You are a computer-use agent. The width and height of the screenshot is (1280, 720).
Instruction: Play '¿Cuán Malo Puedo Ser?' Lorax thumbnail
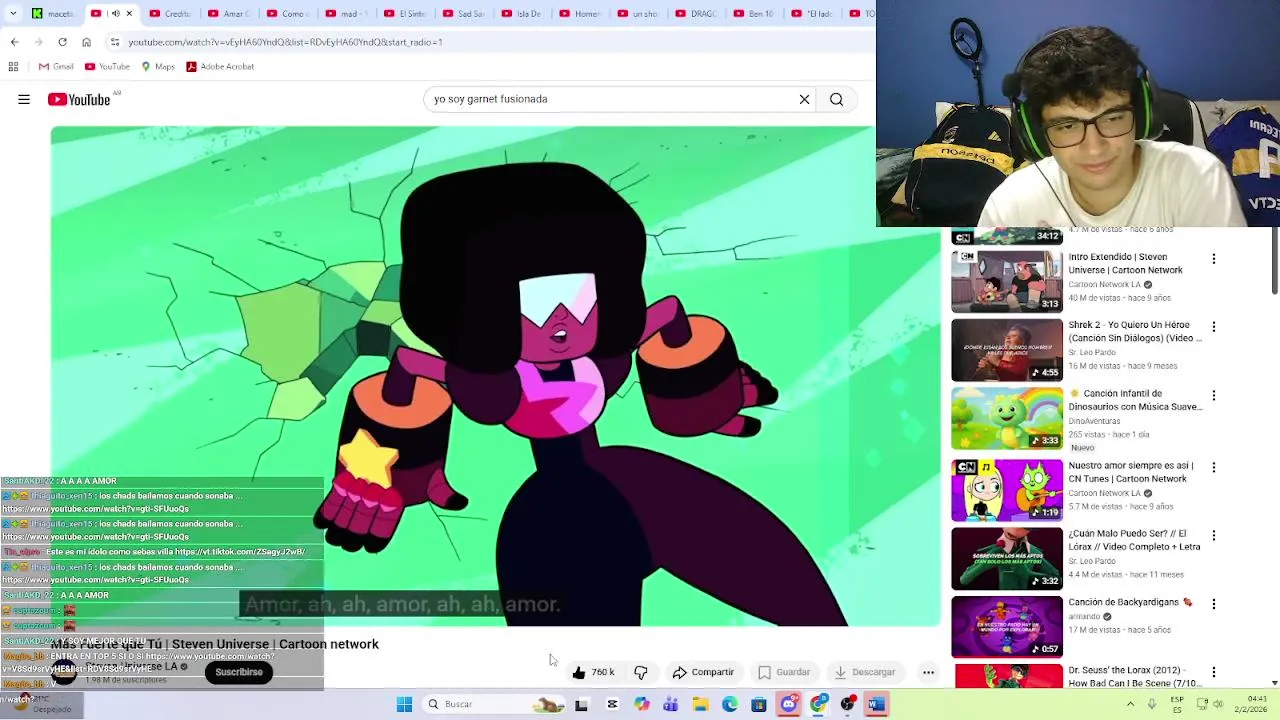point(1007,558)
